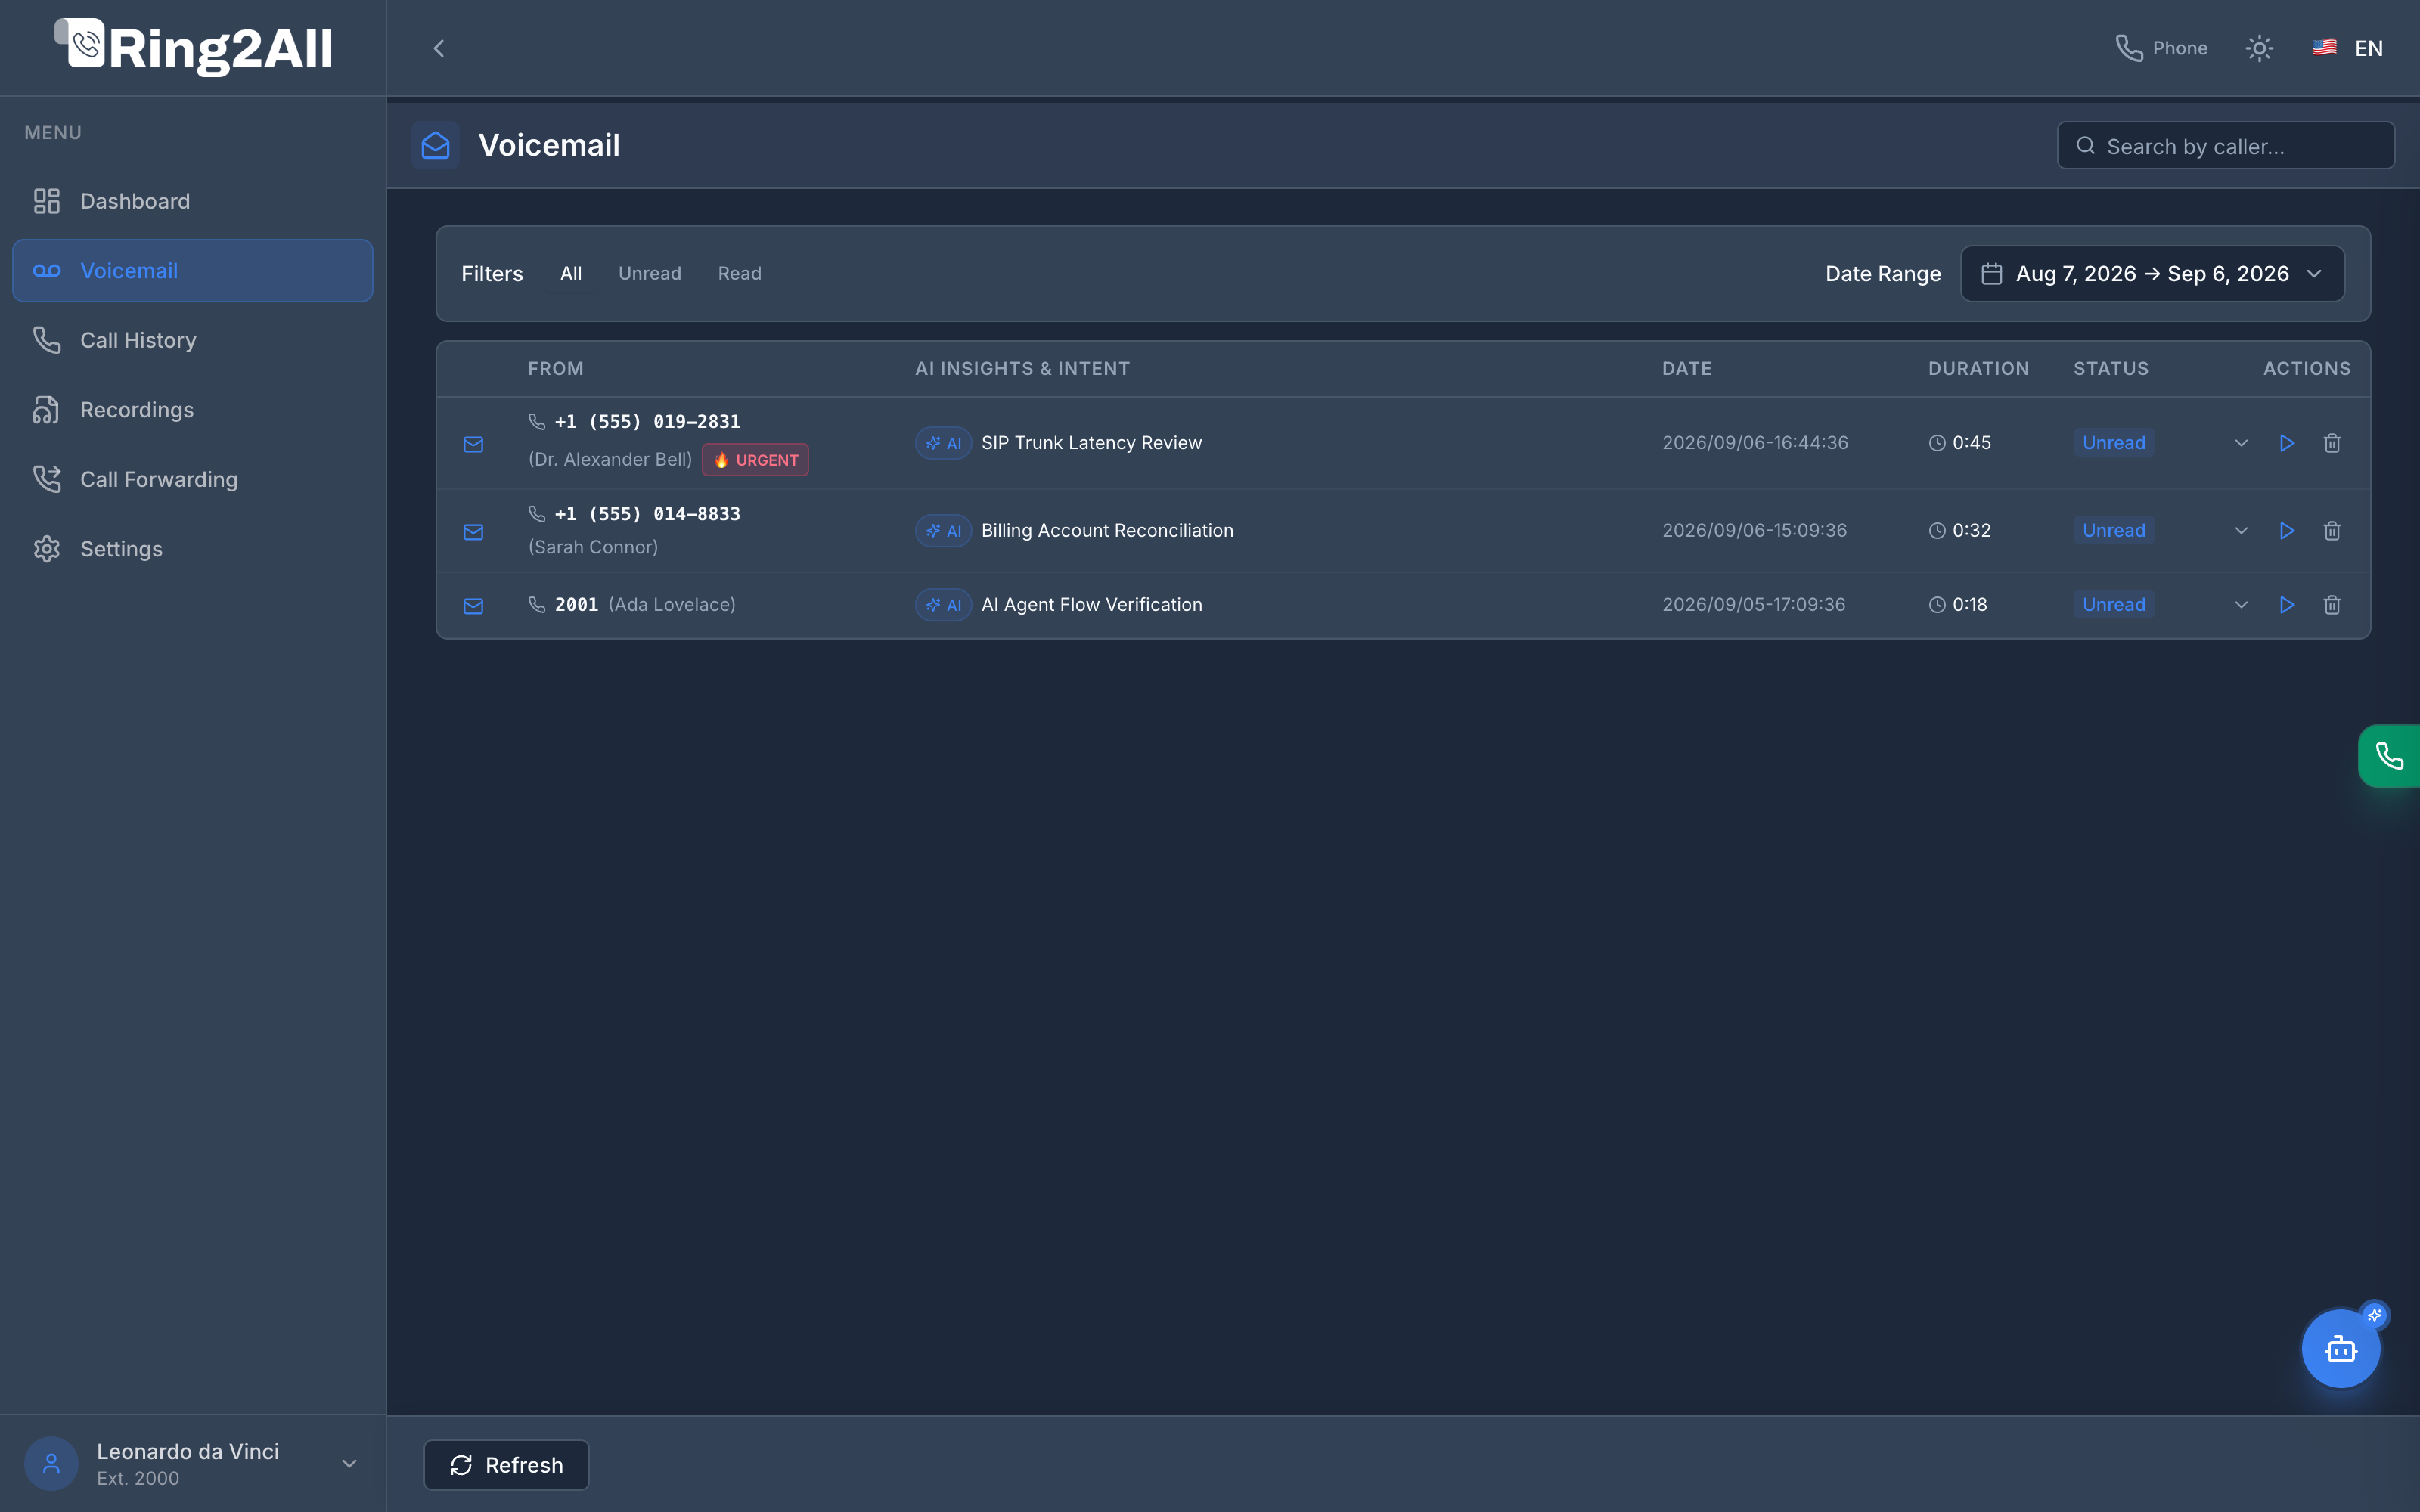Open Leonardo da Vinci user menu

(x=193, y=1464)
